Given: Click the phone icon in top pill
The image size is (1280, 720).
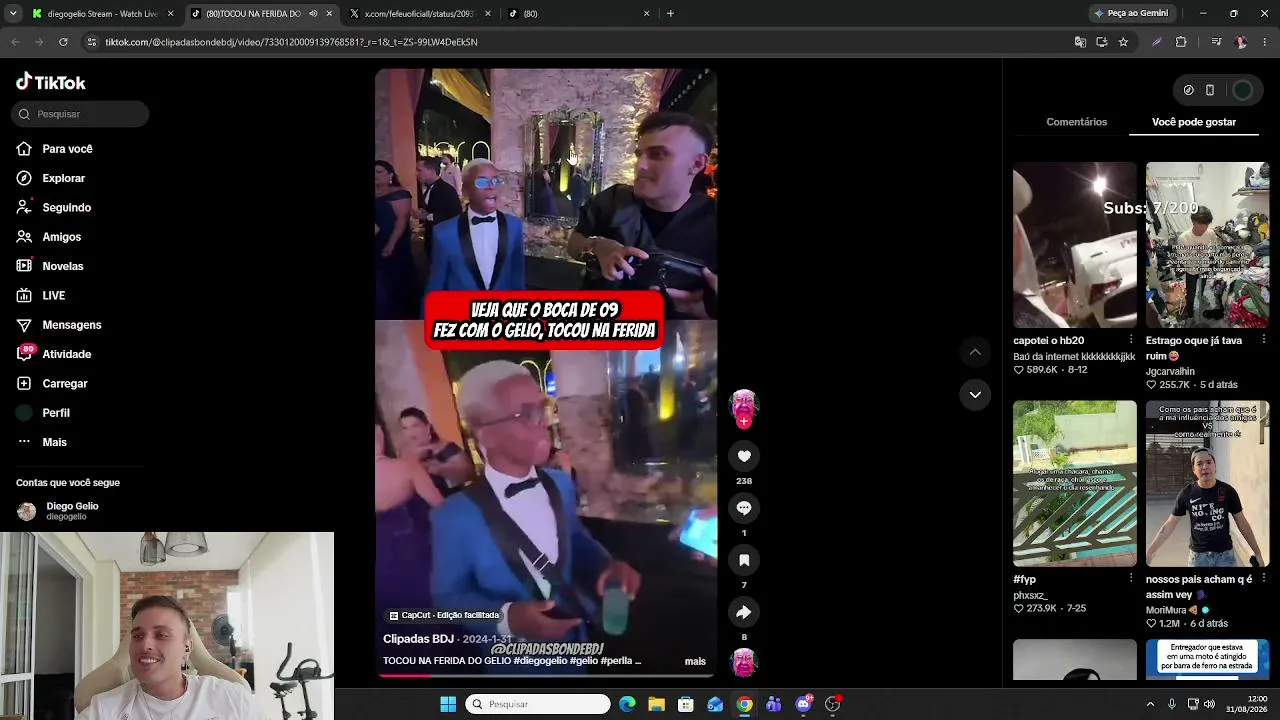Looking at the screenshot, I should click(1210, 90).
